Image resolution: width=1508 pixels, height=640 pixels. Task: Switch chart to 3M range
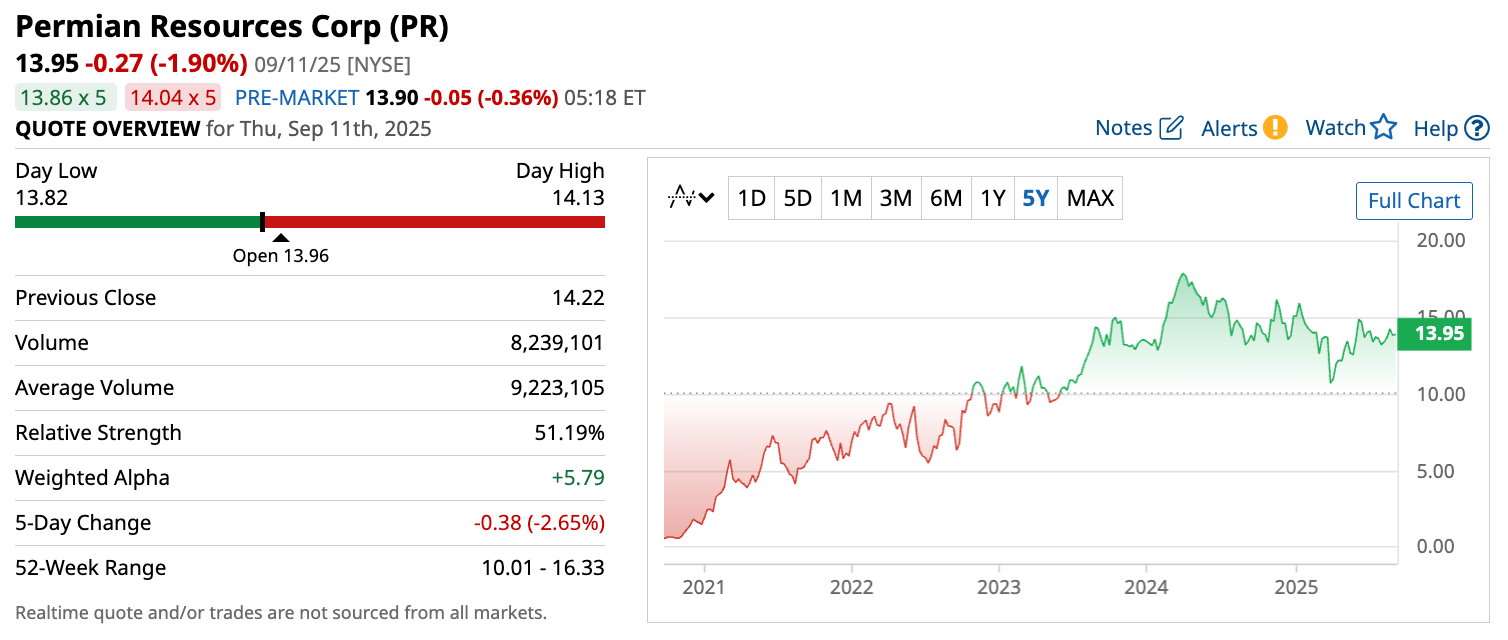click(x=896, y=198)
